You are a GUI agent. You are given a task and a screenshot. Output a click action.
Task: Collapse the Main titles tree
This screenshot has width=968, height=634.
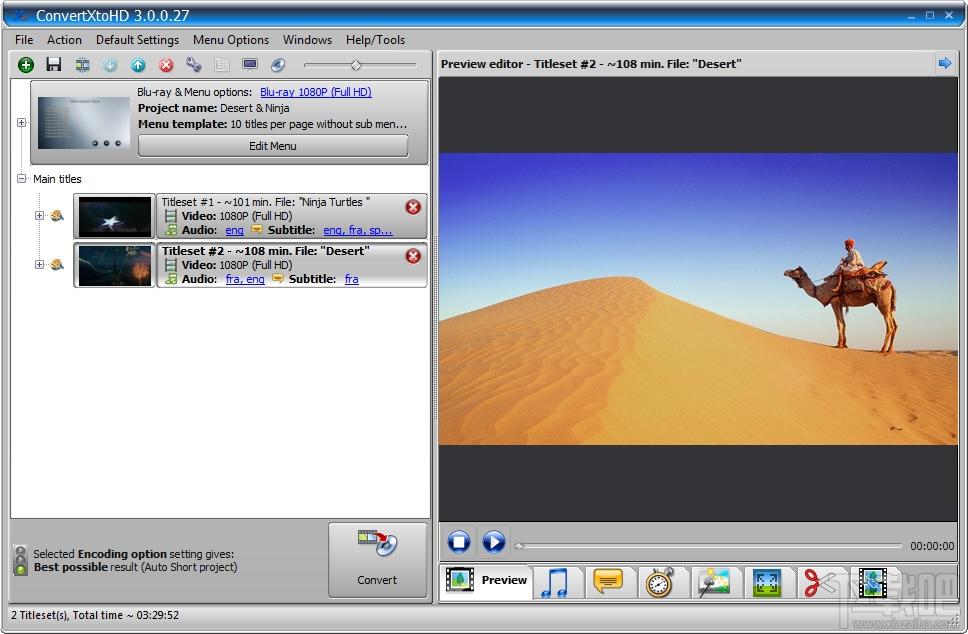coord(22,179)
